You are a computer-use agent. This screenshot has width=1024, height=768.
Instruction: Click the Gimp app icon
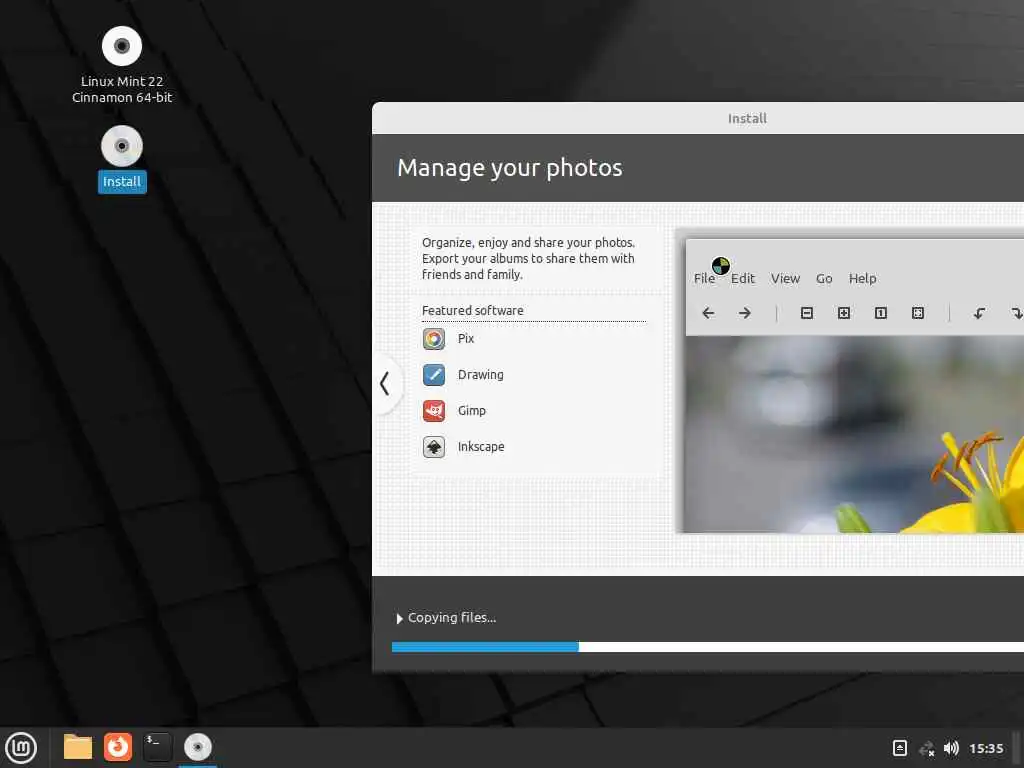[434, 411]
